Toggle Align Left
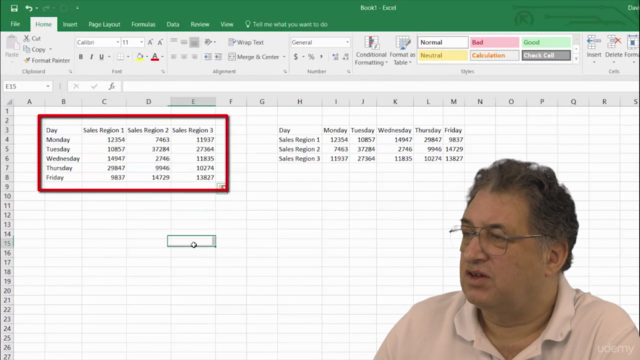This screenshot has width=640, height=360. pos(174,57)
